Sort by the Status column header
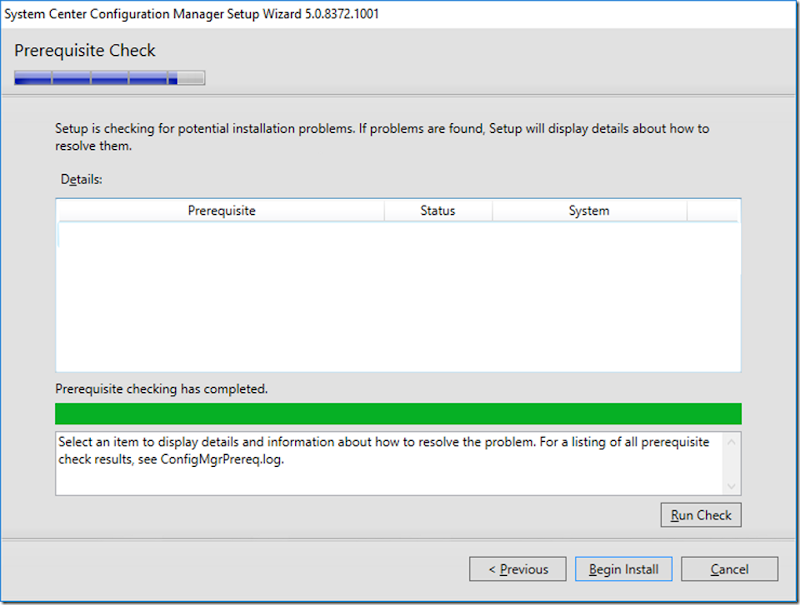This screenshot has width=800, height=605. pyautogui.click(x=438, y=211)
